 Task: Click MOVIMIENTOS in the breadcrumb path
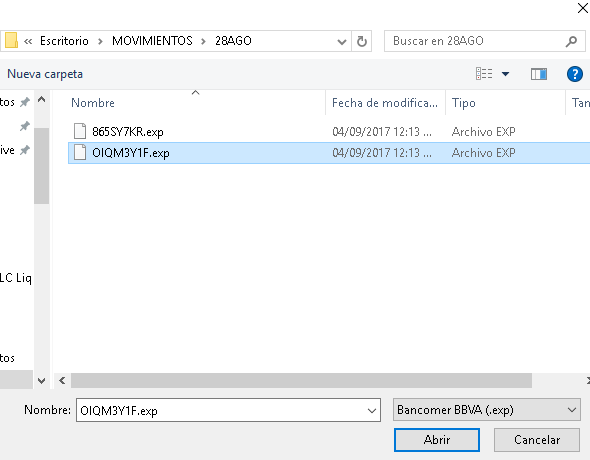click(x=152, y=41)
